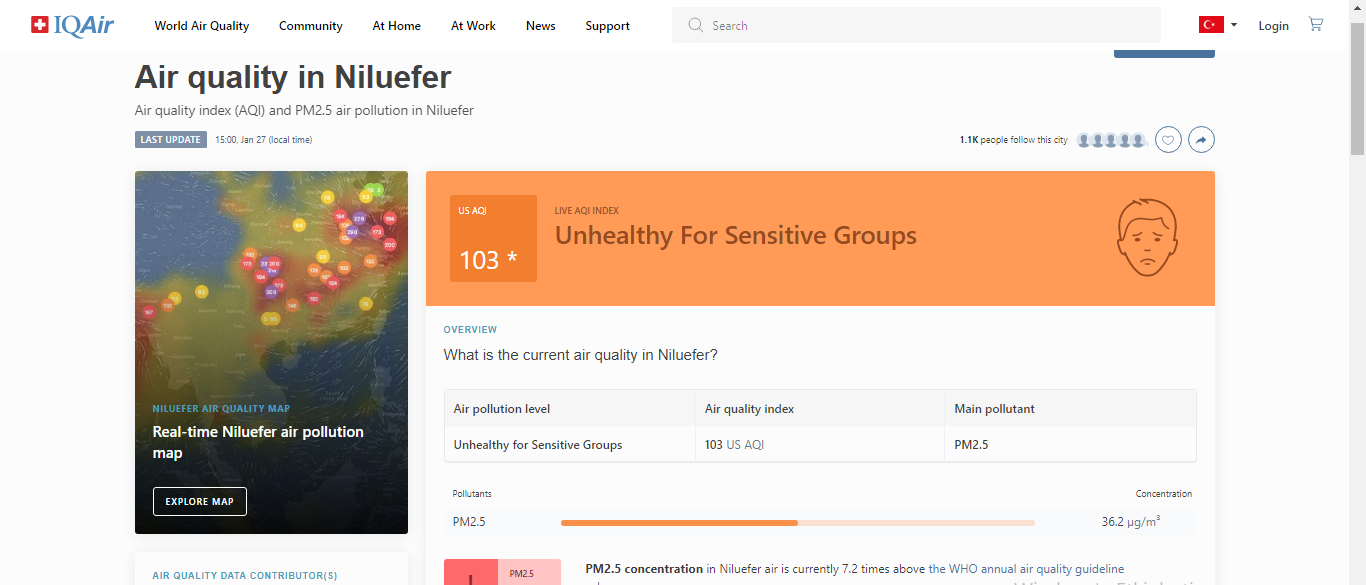Expand the country selector dropdown arrow
The width and height of the screenshot is (1366, 585).
pos(1234,25)
